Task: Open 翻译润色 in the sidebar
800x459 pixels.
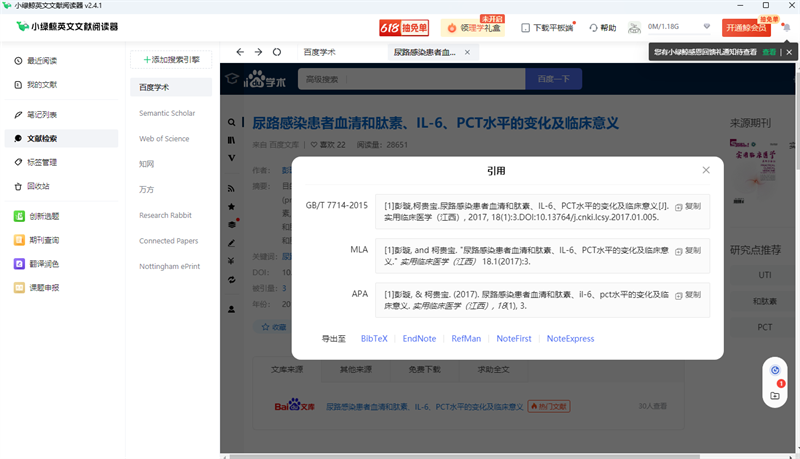Action: coord(42,264)
